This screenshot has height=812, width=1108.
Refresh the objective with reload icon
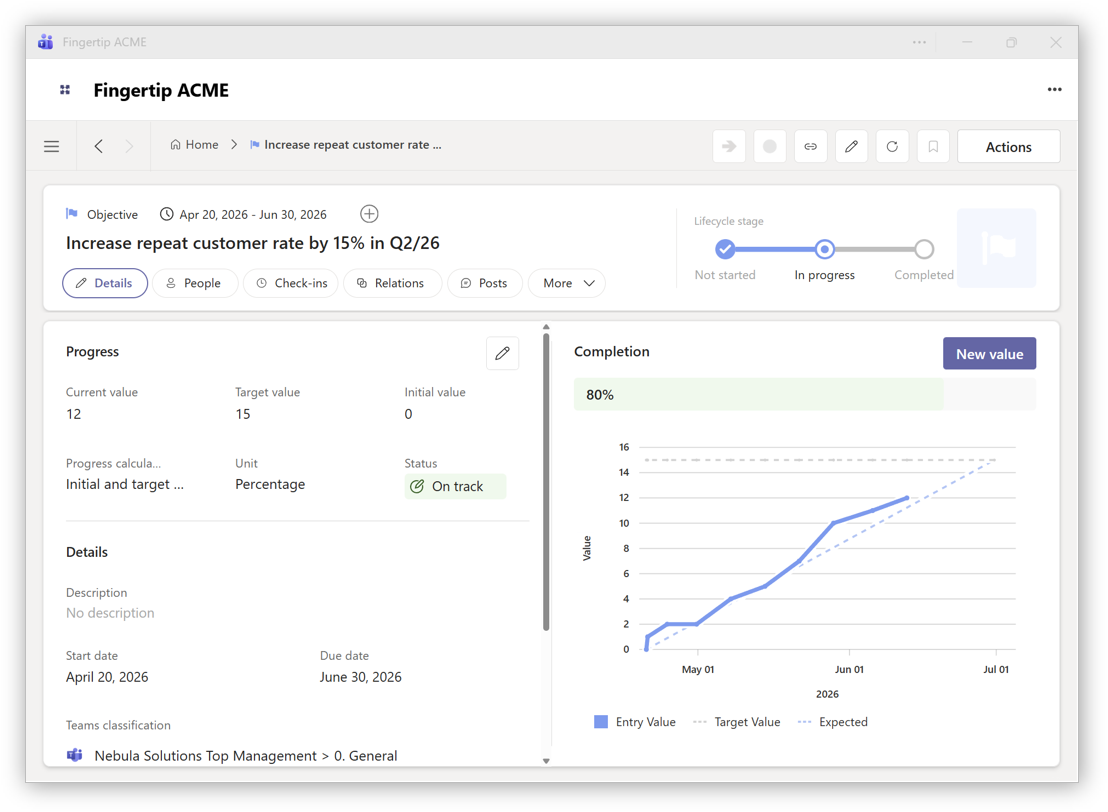pyautogui.click(x=892, y=147)
